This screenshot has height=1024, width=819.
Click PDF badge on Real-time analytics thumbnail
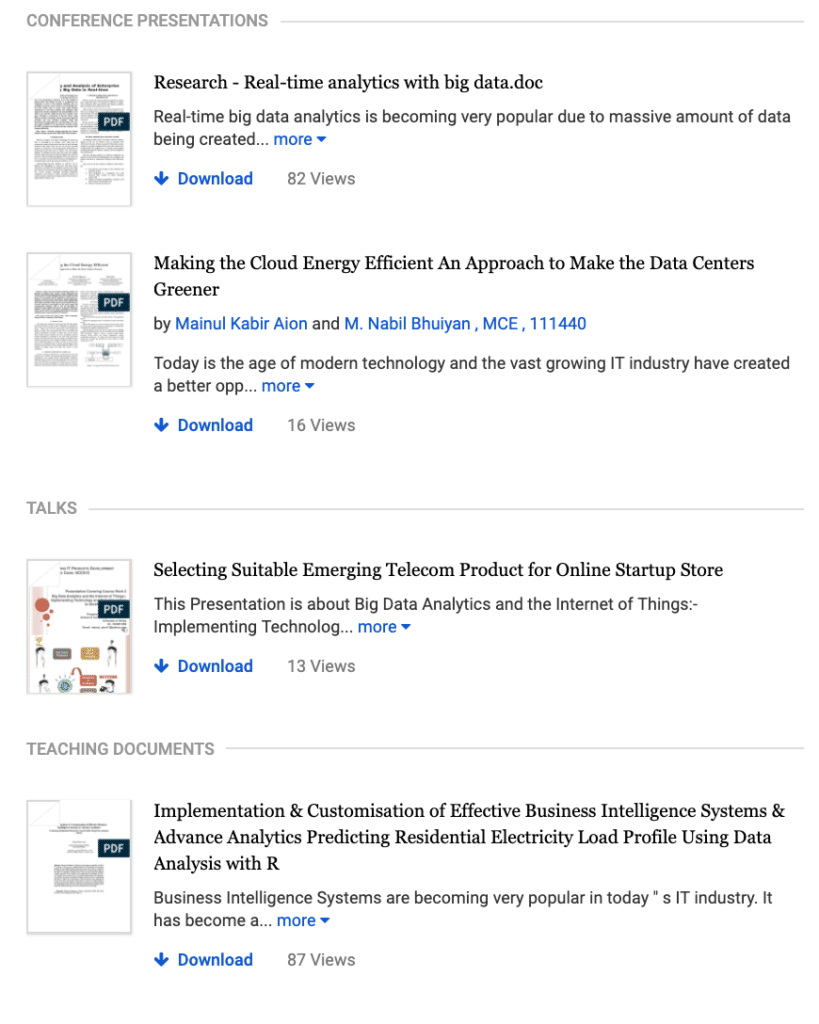(115, 121)
